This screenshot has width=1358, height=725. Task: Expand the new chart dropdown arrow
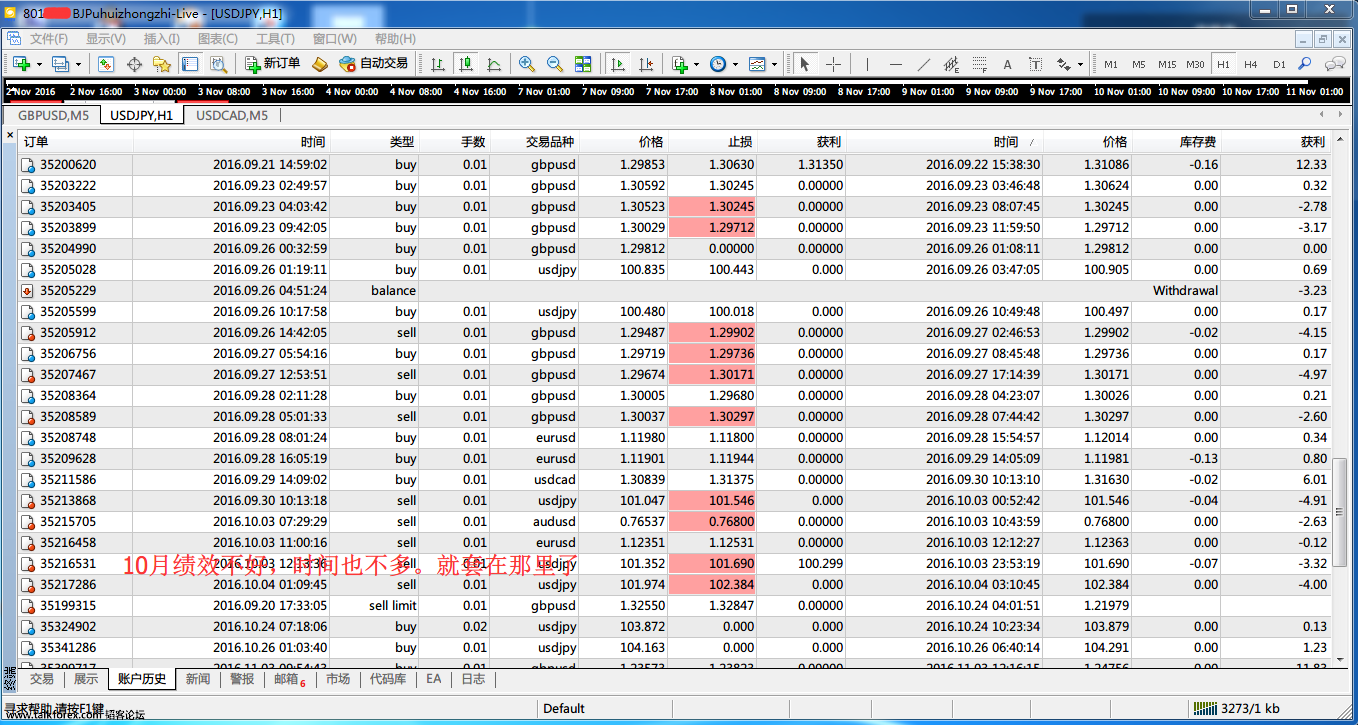click(x=38, y=64)
